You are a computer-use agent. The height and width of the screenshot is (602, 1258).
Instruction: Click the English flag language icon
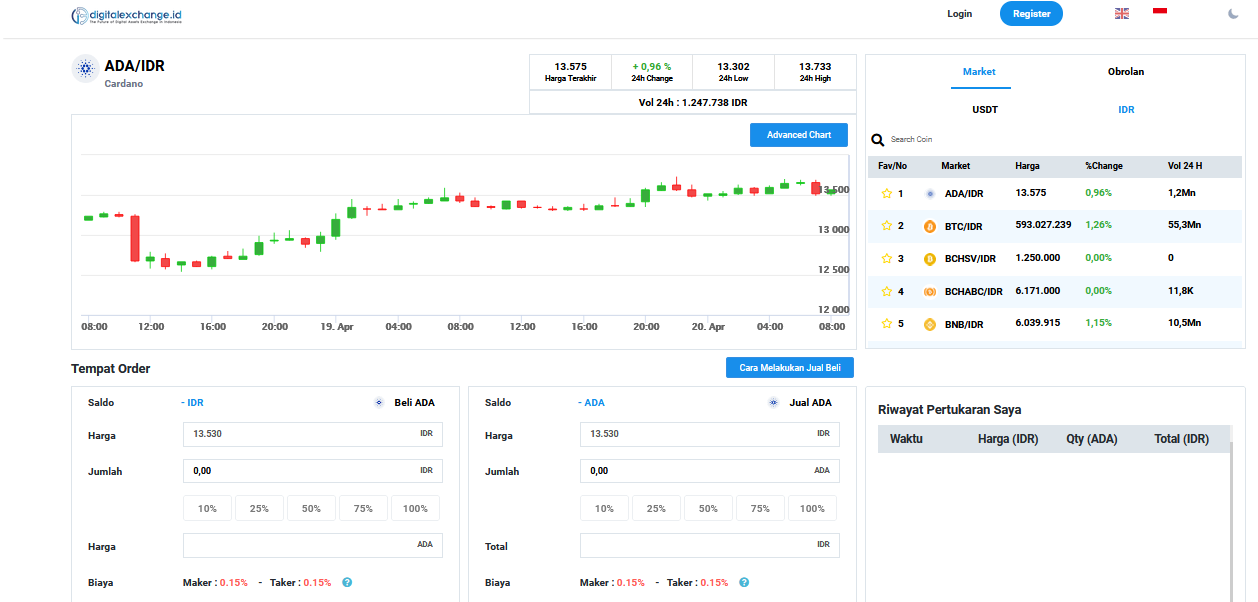coord(1121,13)
